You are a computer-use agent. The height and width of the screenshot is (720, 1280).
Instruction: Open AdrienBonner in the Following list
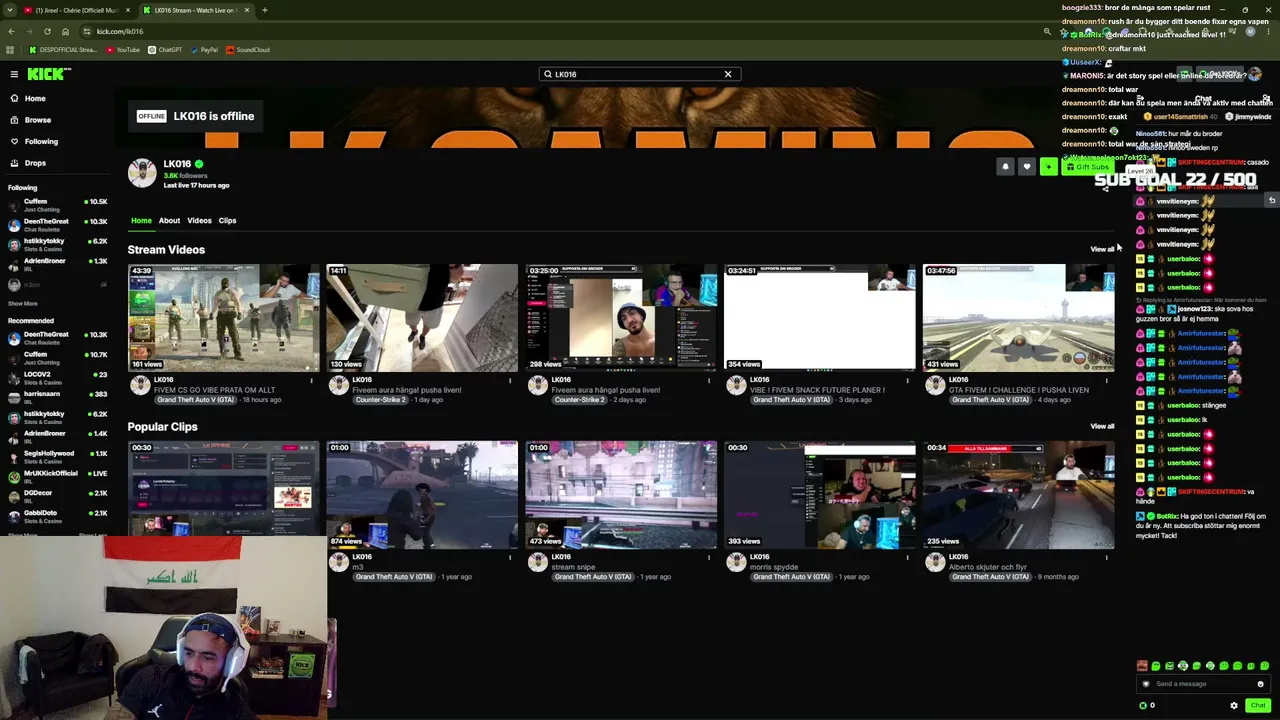tap(58, 263)
